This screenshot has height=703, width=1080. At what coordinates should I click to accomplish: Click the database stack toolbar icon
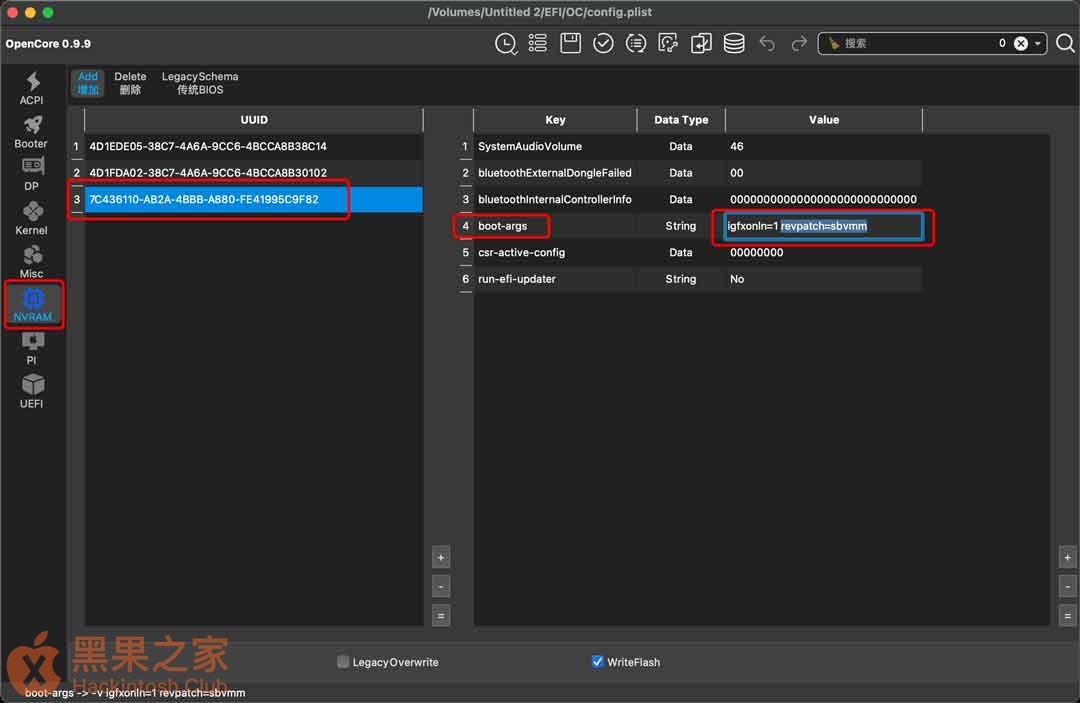(x=734, y=43)
